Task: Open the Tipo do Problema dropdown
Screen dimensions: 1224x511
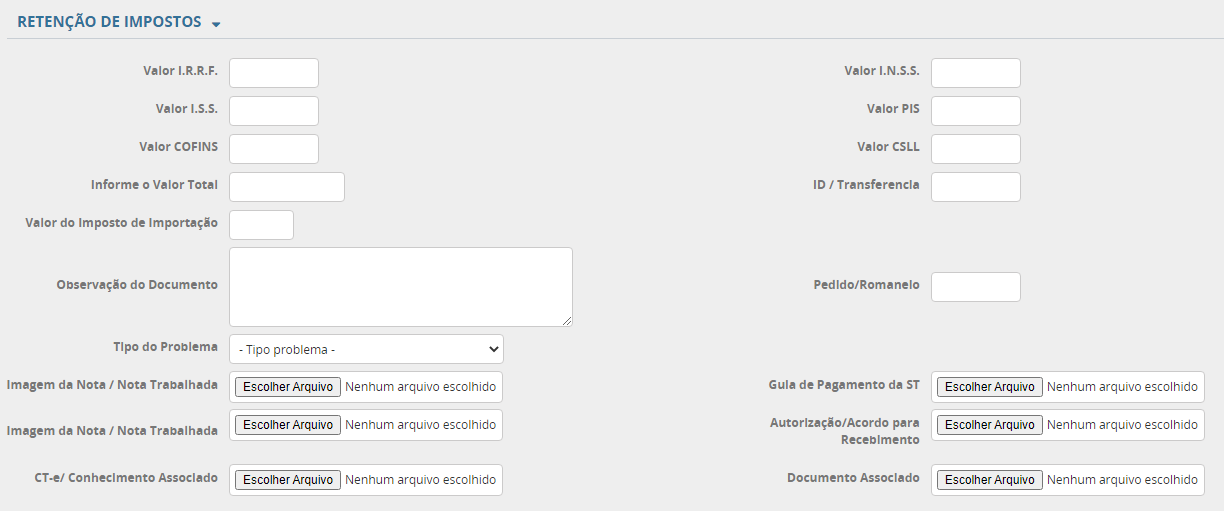Action: tap(366, 349)
